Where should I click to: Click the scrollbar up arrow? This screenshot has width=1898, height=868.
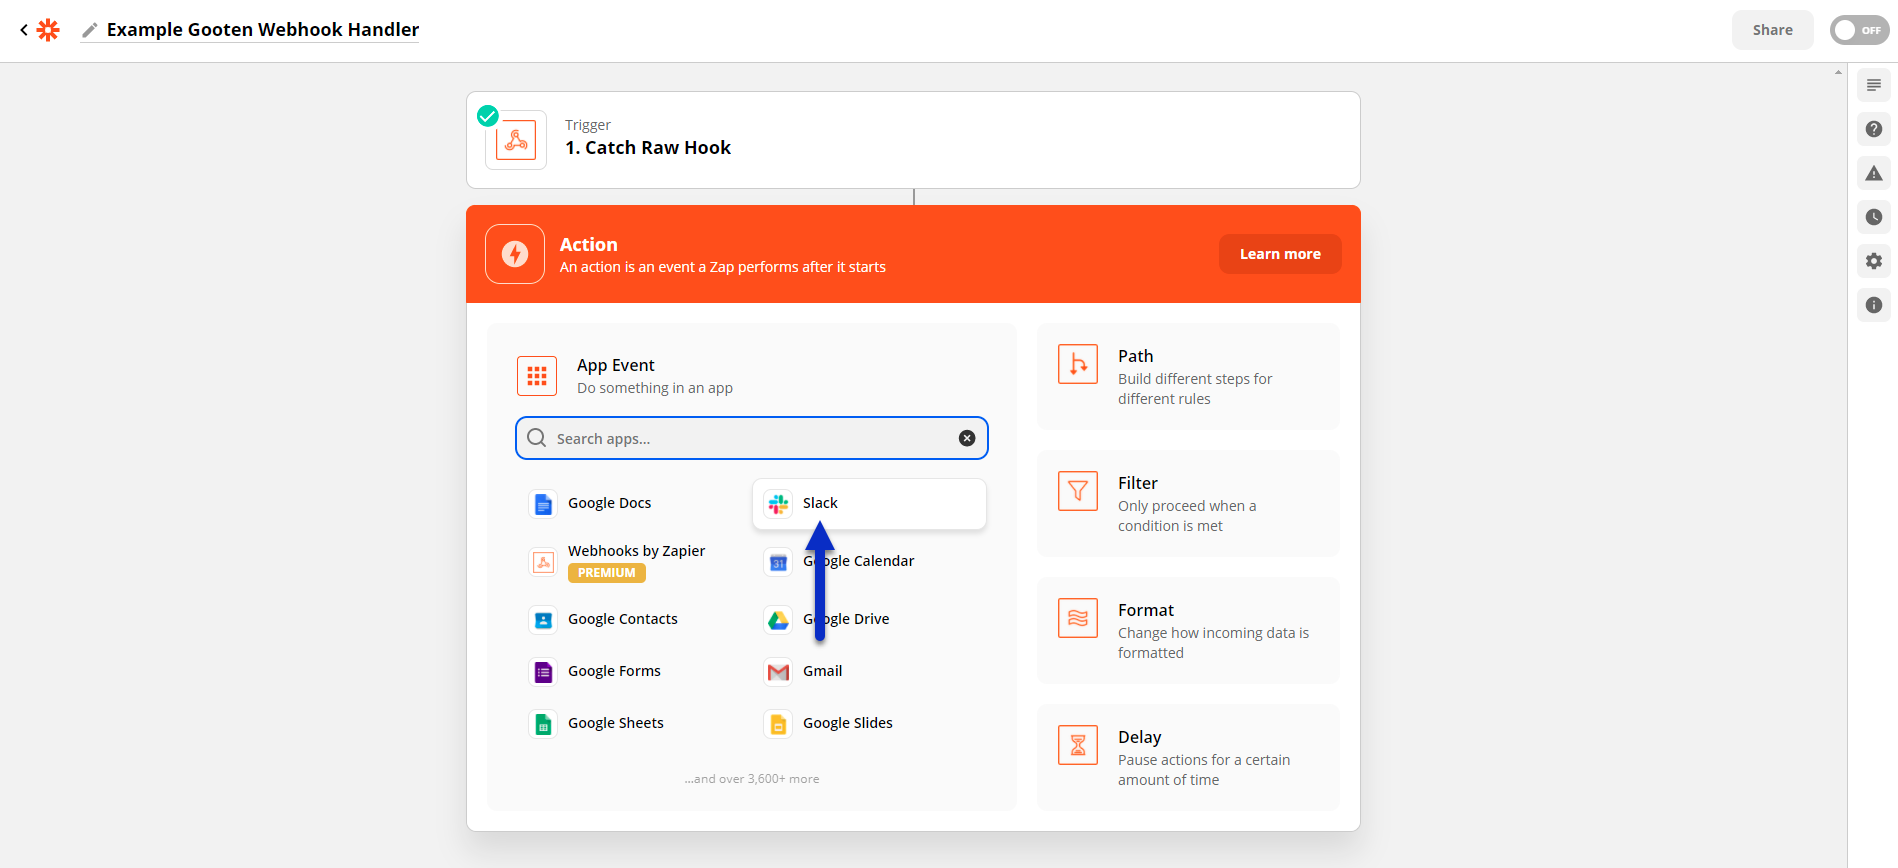(x=1838, y=72)
